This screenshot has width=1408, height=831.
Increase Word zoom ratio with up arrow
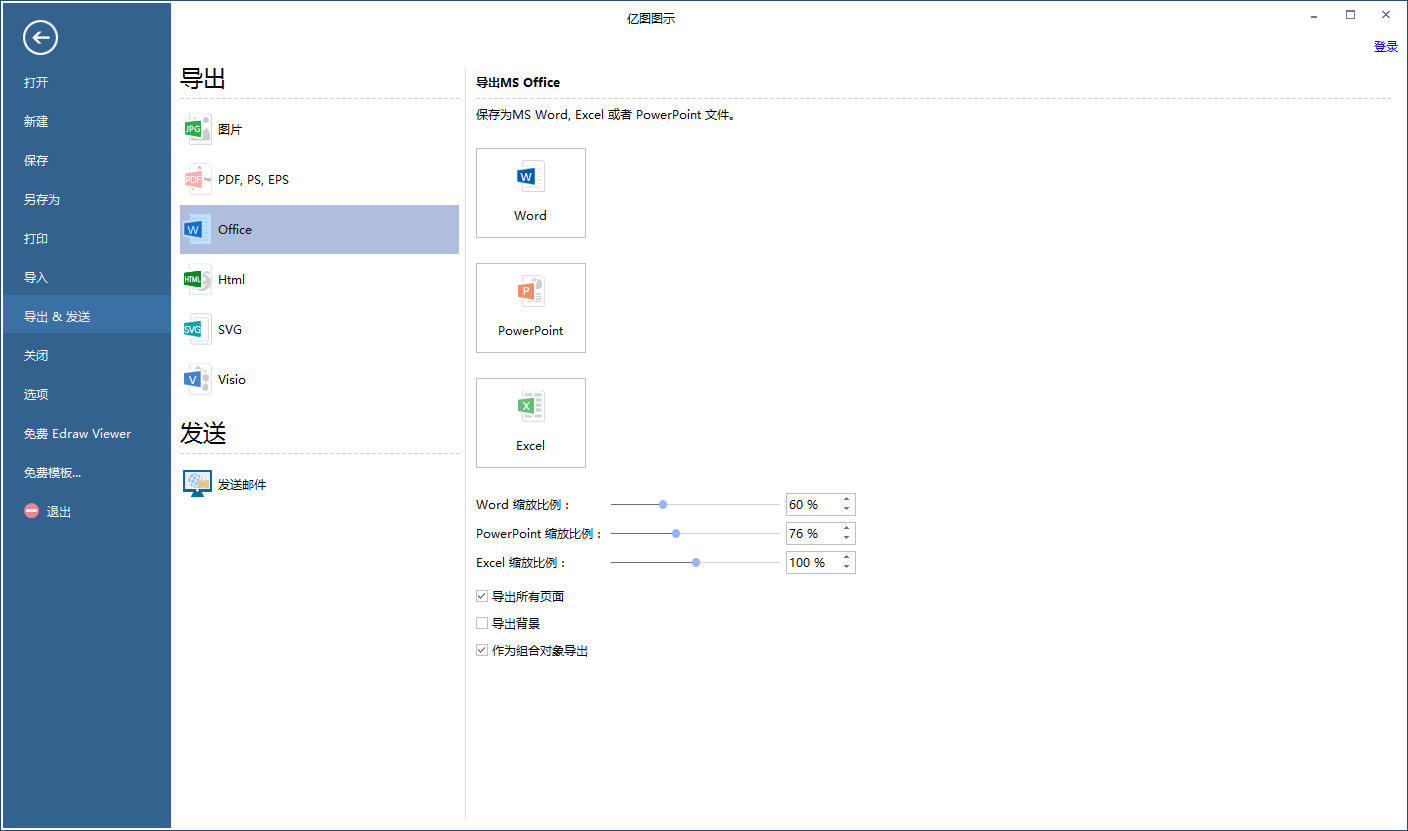[846, 499]
